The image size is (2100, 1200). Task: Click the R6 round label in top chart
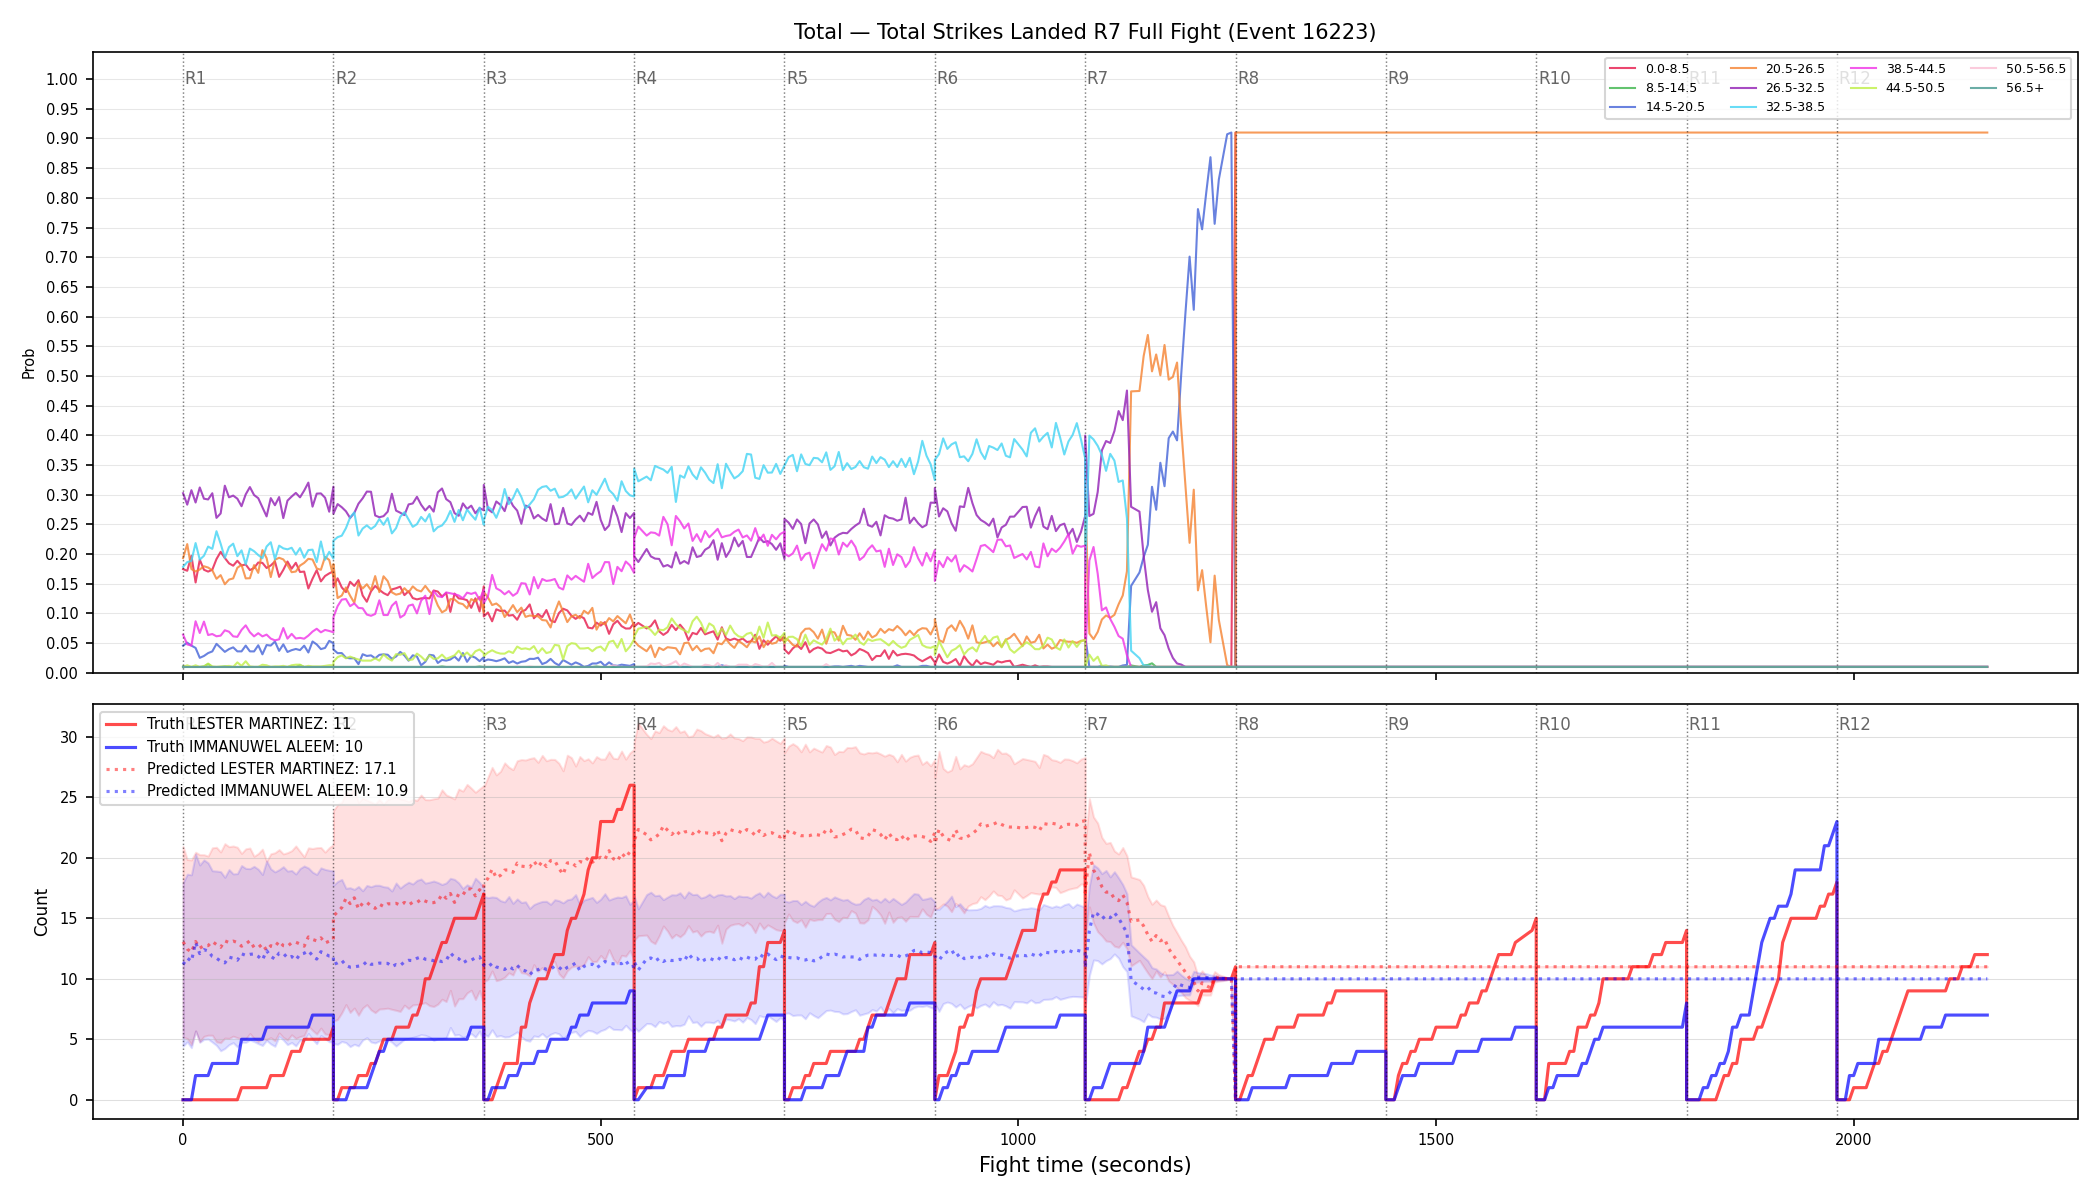tap(947, 78)
